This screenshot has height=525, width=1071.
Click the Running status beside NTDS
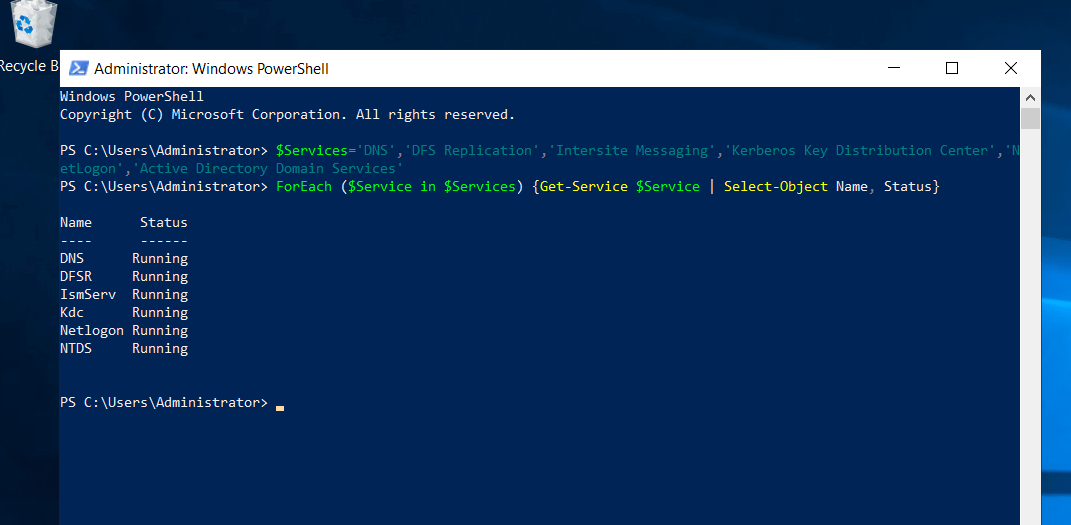tap(160, 349)
